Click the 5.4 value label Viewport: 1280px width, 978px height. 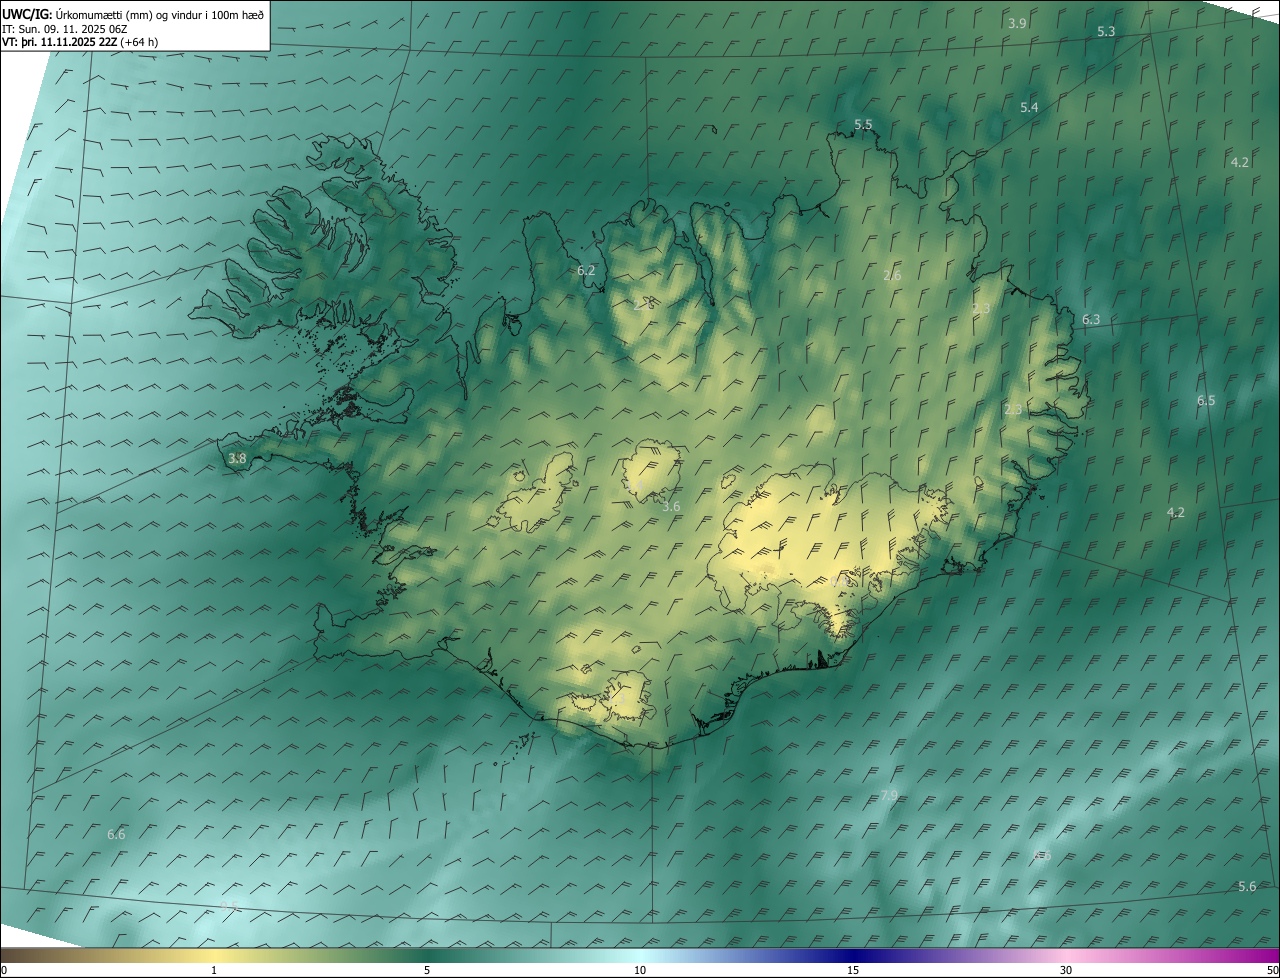[1029, 107]
